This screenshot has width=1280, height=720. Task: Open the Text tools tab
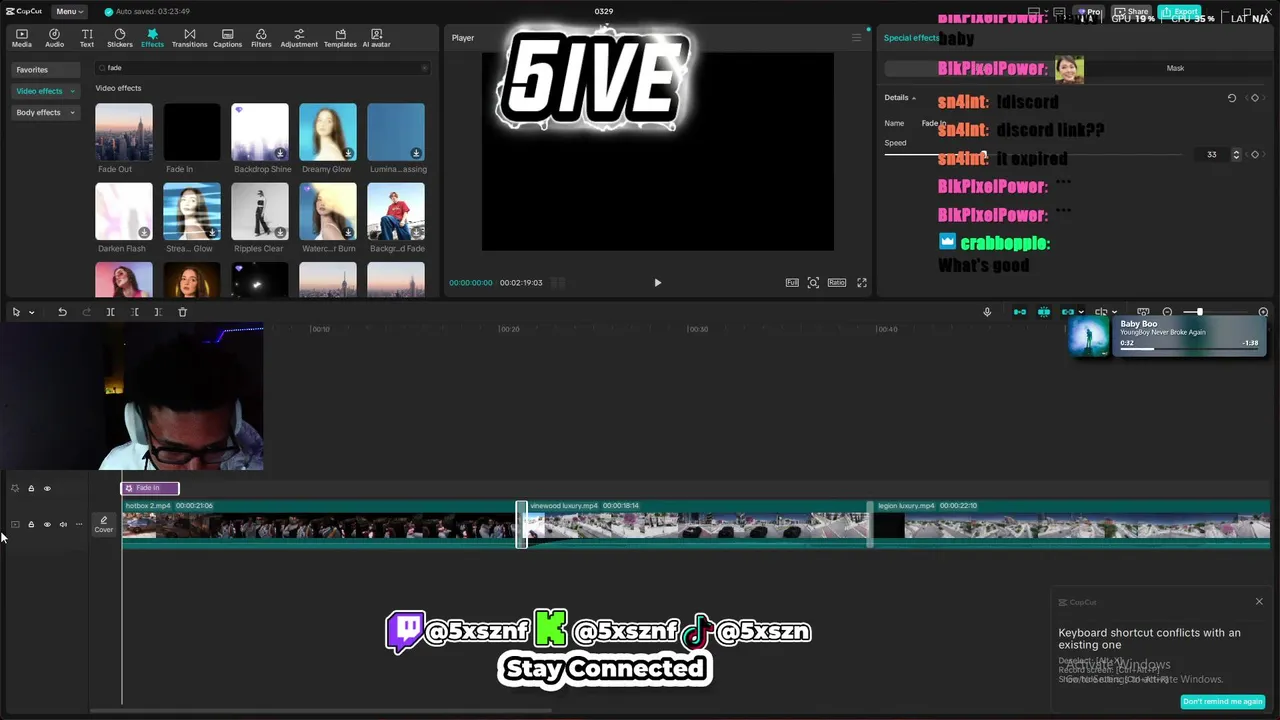coord(87,38)
